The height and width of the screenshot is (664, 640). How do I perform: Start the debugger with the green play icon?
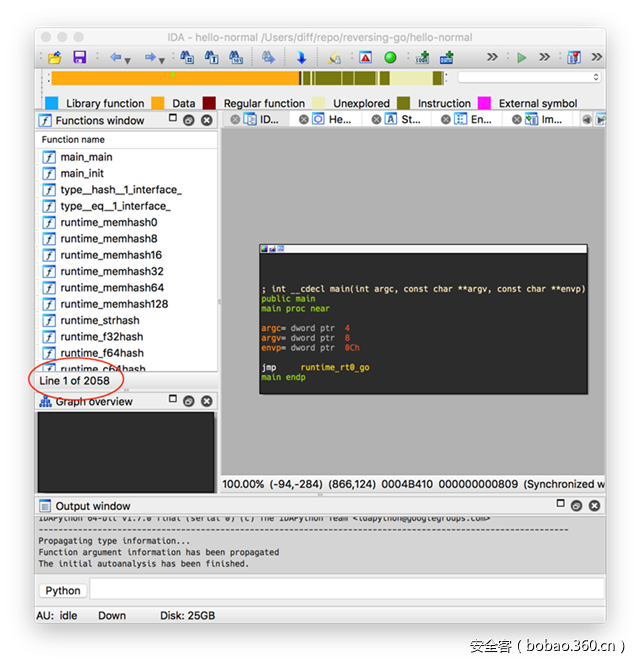(521, 58)
